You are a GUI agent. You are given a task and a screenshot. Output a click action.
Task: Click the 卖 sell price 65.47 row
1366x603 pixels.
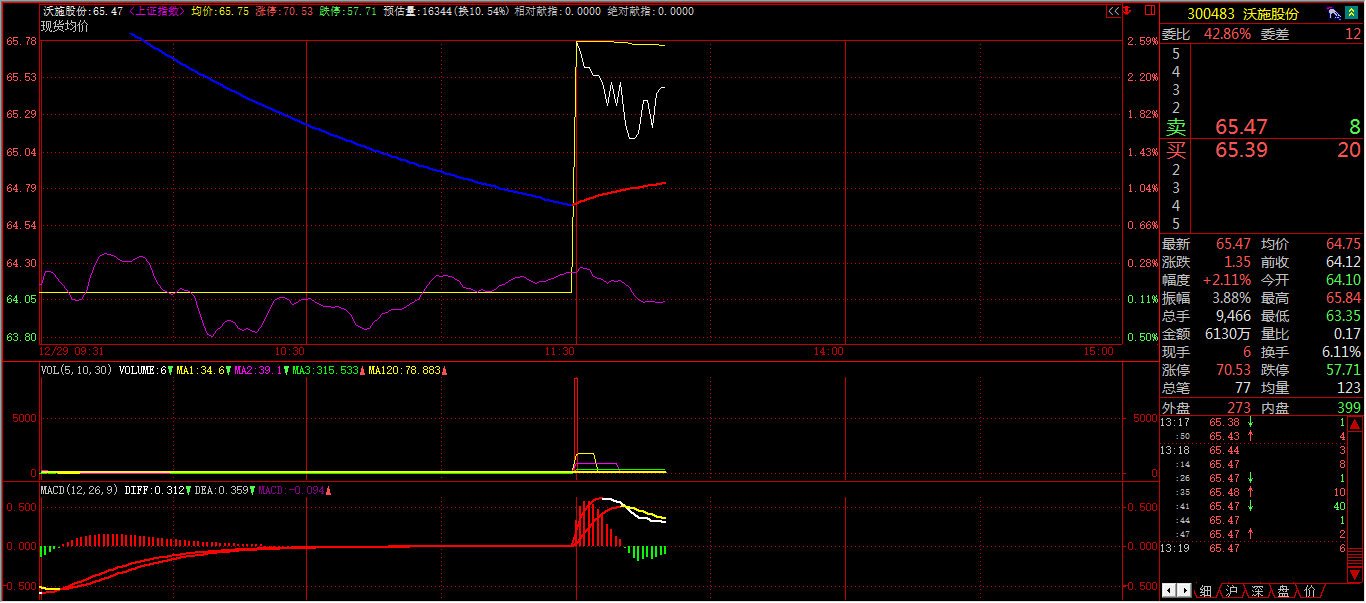(x=1262, y=127)
